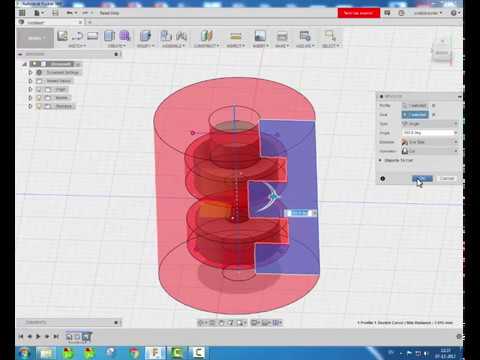The image size is (480, 360).
Task: Click the Insert image icon
Action: coord(260,36)
